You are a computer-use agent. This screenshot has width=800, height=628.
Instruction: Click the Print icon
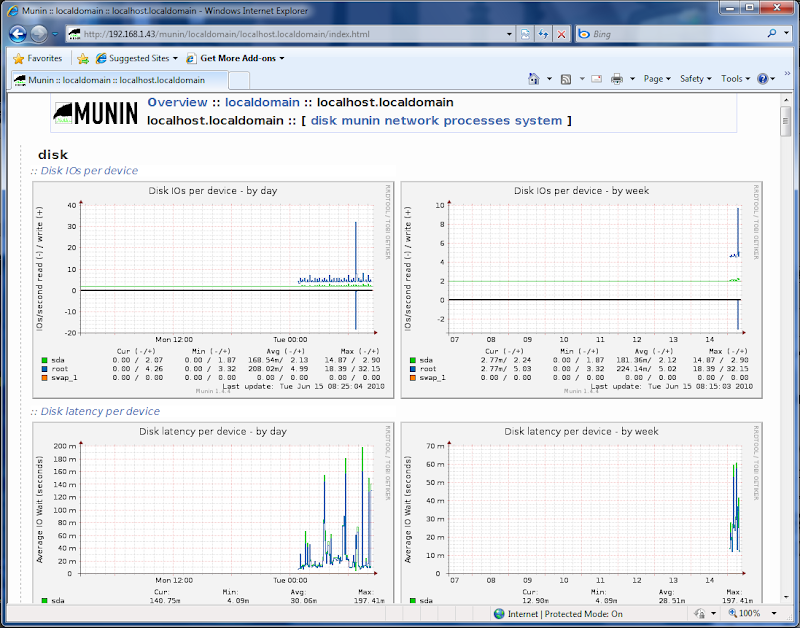617,79
